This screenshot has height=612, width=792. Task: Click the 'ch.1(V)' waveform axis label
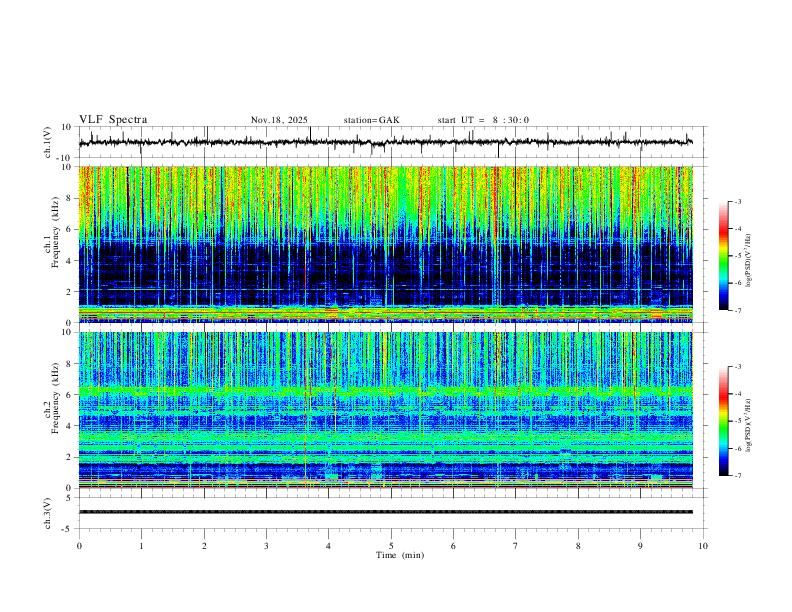[x=48, y=142]
